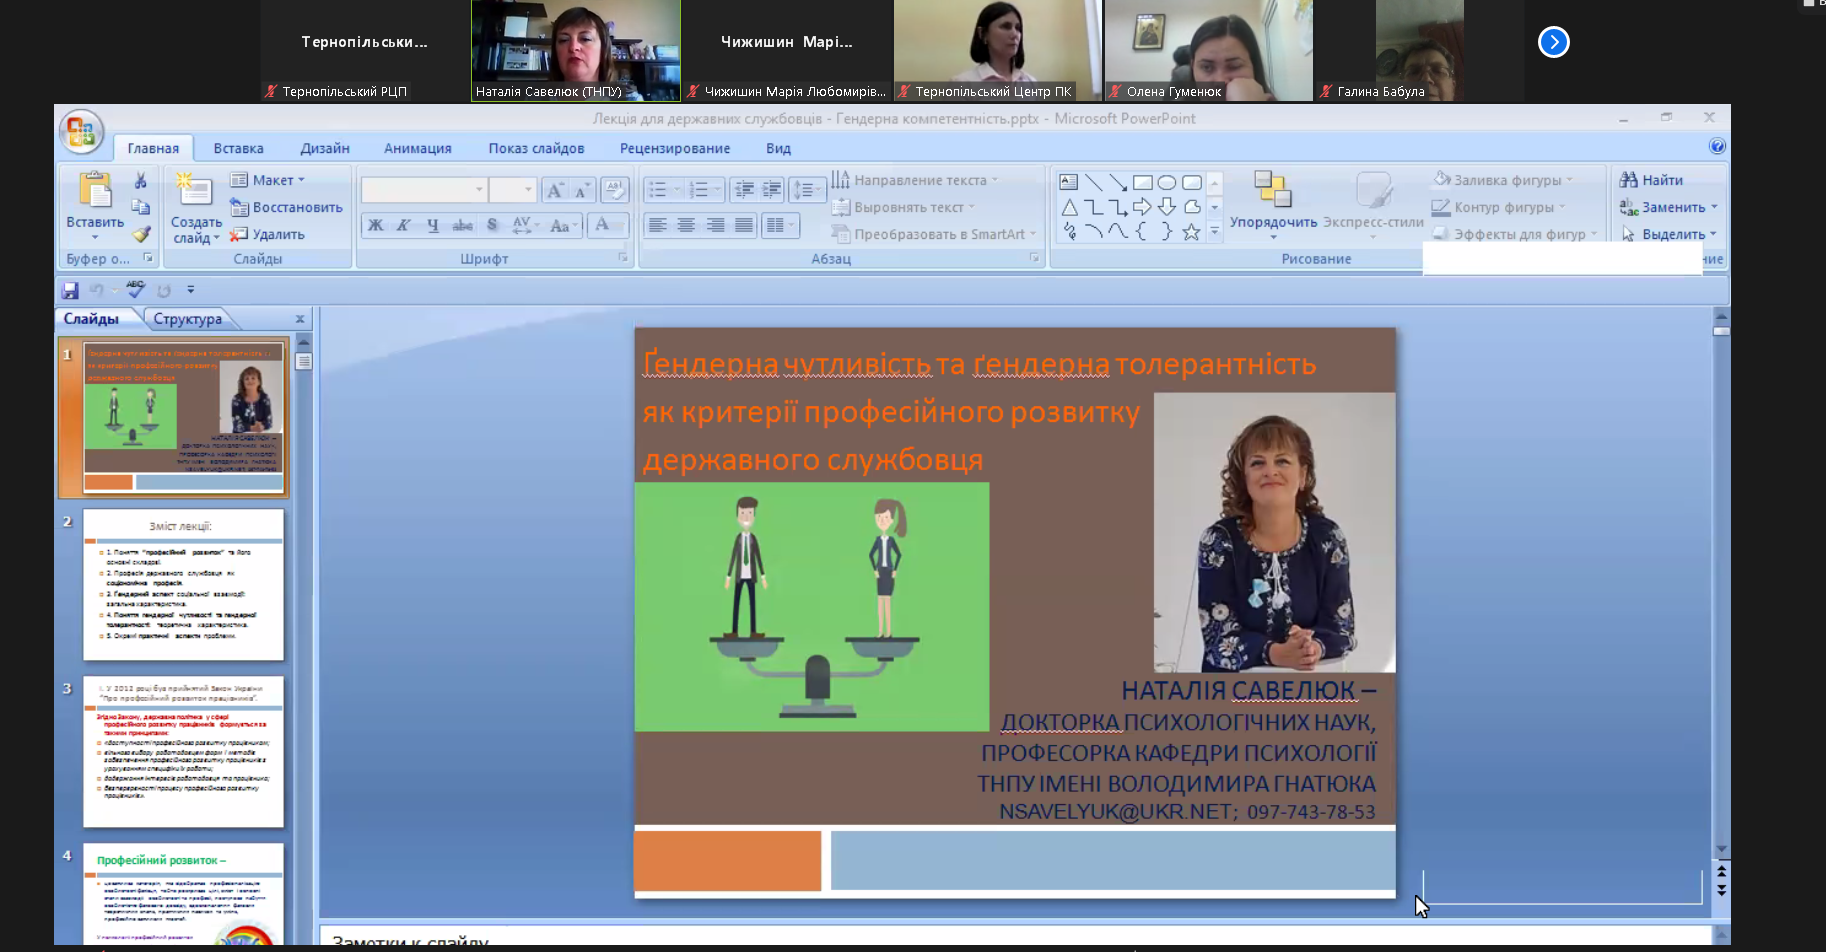Open the Рецензирование ribbon tab
1826x952 pixels.
coord(675,148)
